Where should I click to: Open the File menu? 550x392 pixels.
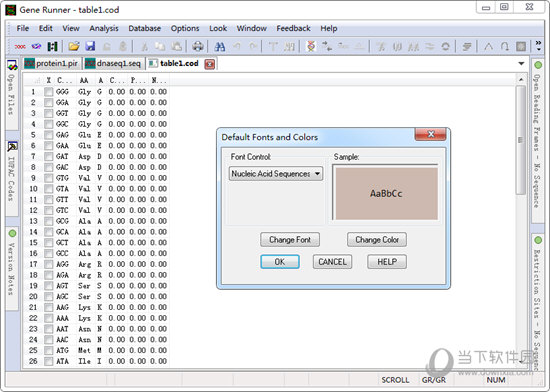(23, 28)
